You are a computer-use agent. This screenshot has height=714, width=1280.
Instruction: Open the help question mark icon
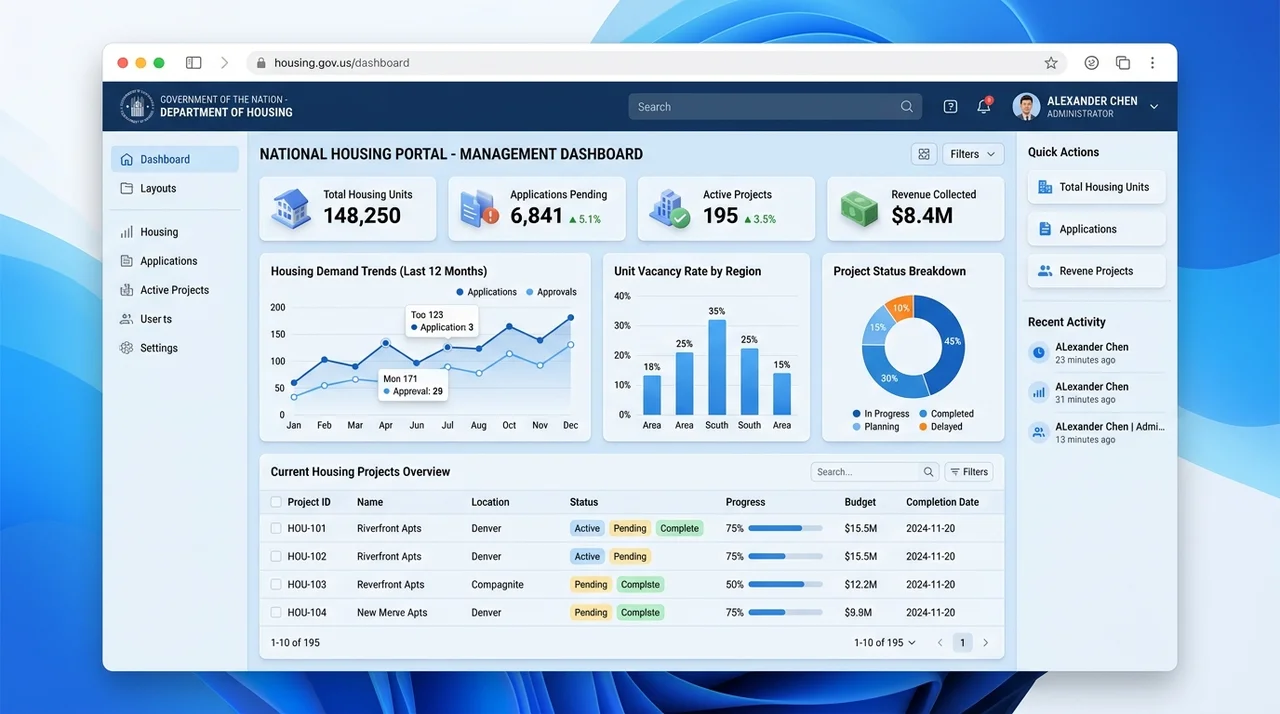(x=951, y=107)
